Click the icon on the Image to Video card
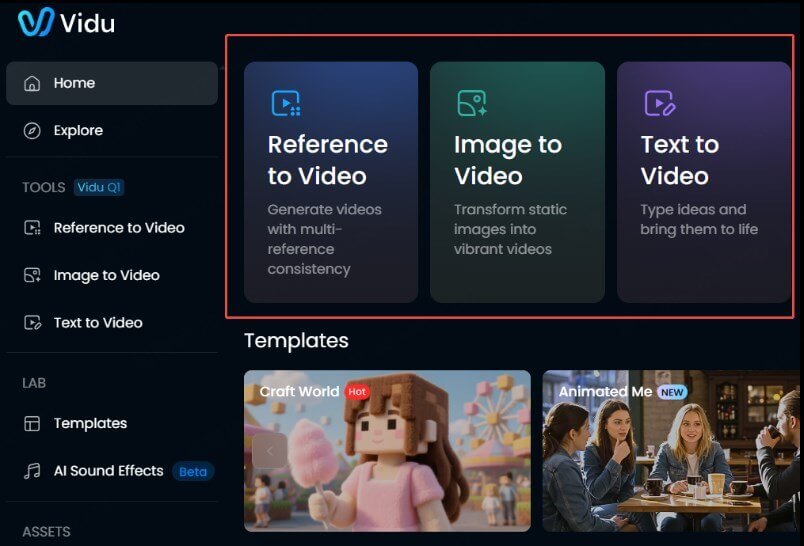This screenshot has width=804, height=546. click(x=471, y=103)
